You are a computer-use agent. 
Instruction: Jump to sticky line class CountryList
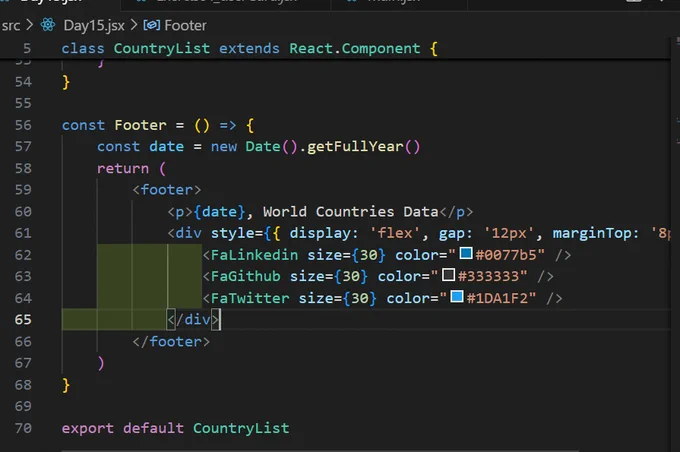[x=249, y=48]
